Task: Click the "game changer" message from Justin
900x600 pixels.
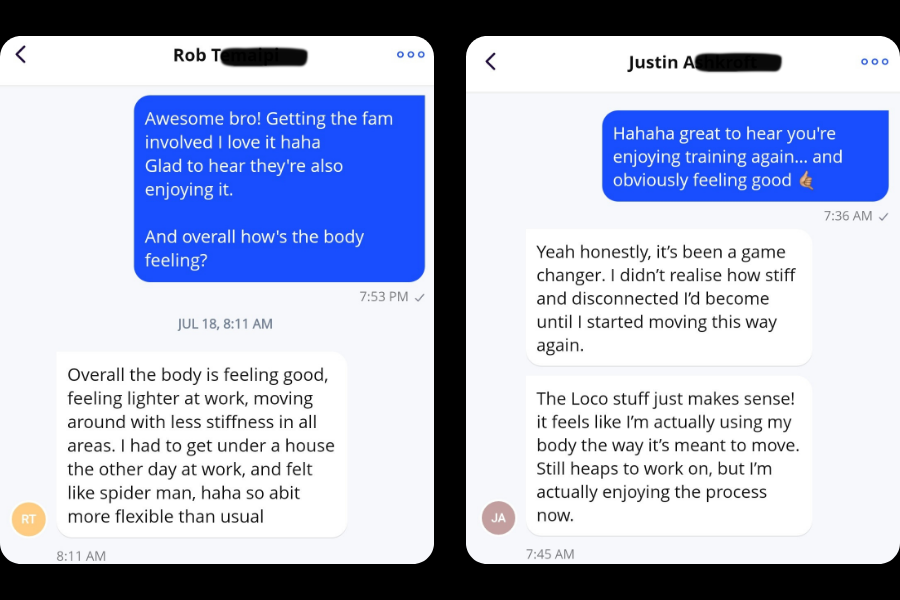Action: point(668,298)
